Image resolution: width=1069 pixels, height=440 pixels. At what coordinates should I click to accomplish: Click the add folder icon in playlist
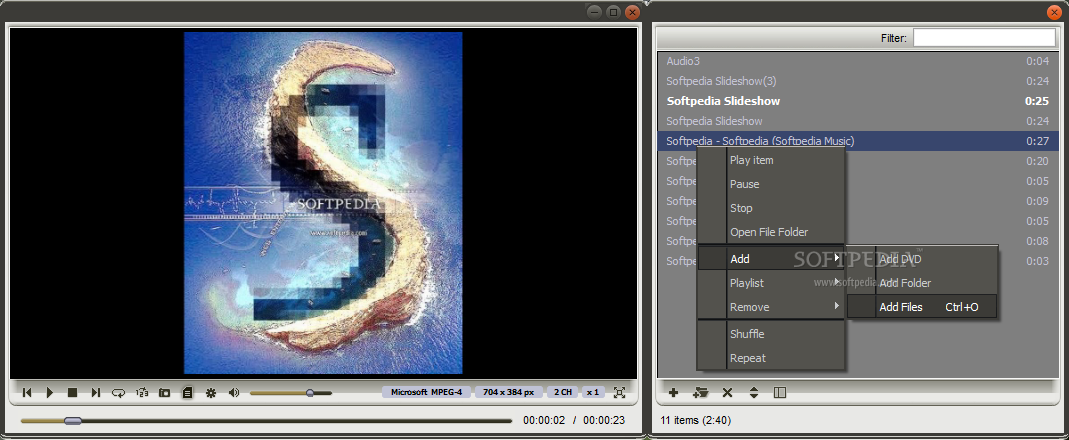[x=700, y=392]
